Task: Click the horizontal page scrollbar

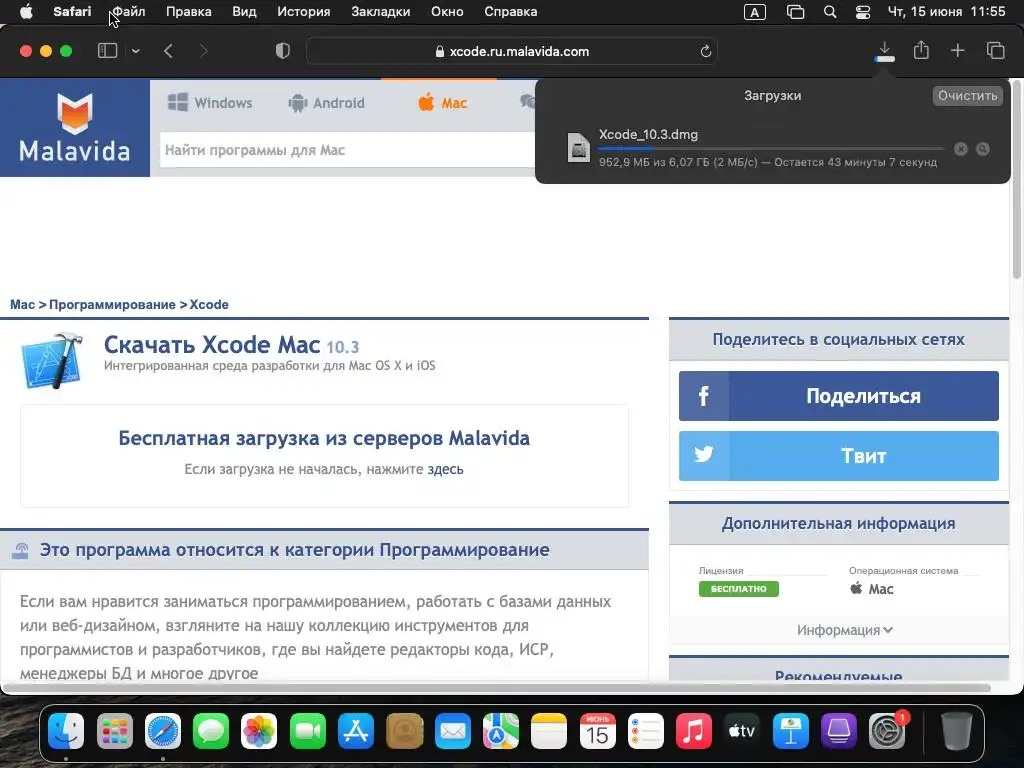Action: 496,687
